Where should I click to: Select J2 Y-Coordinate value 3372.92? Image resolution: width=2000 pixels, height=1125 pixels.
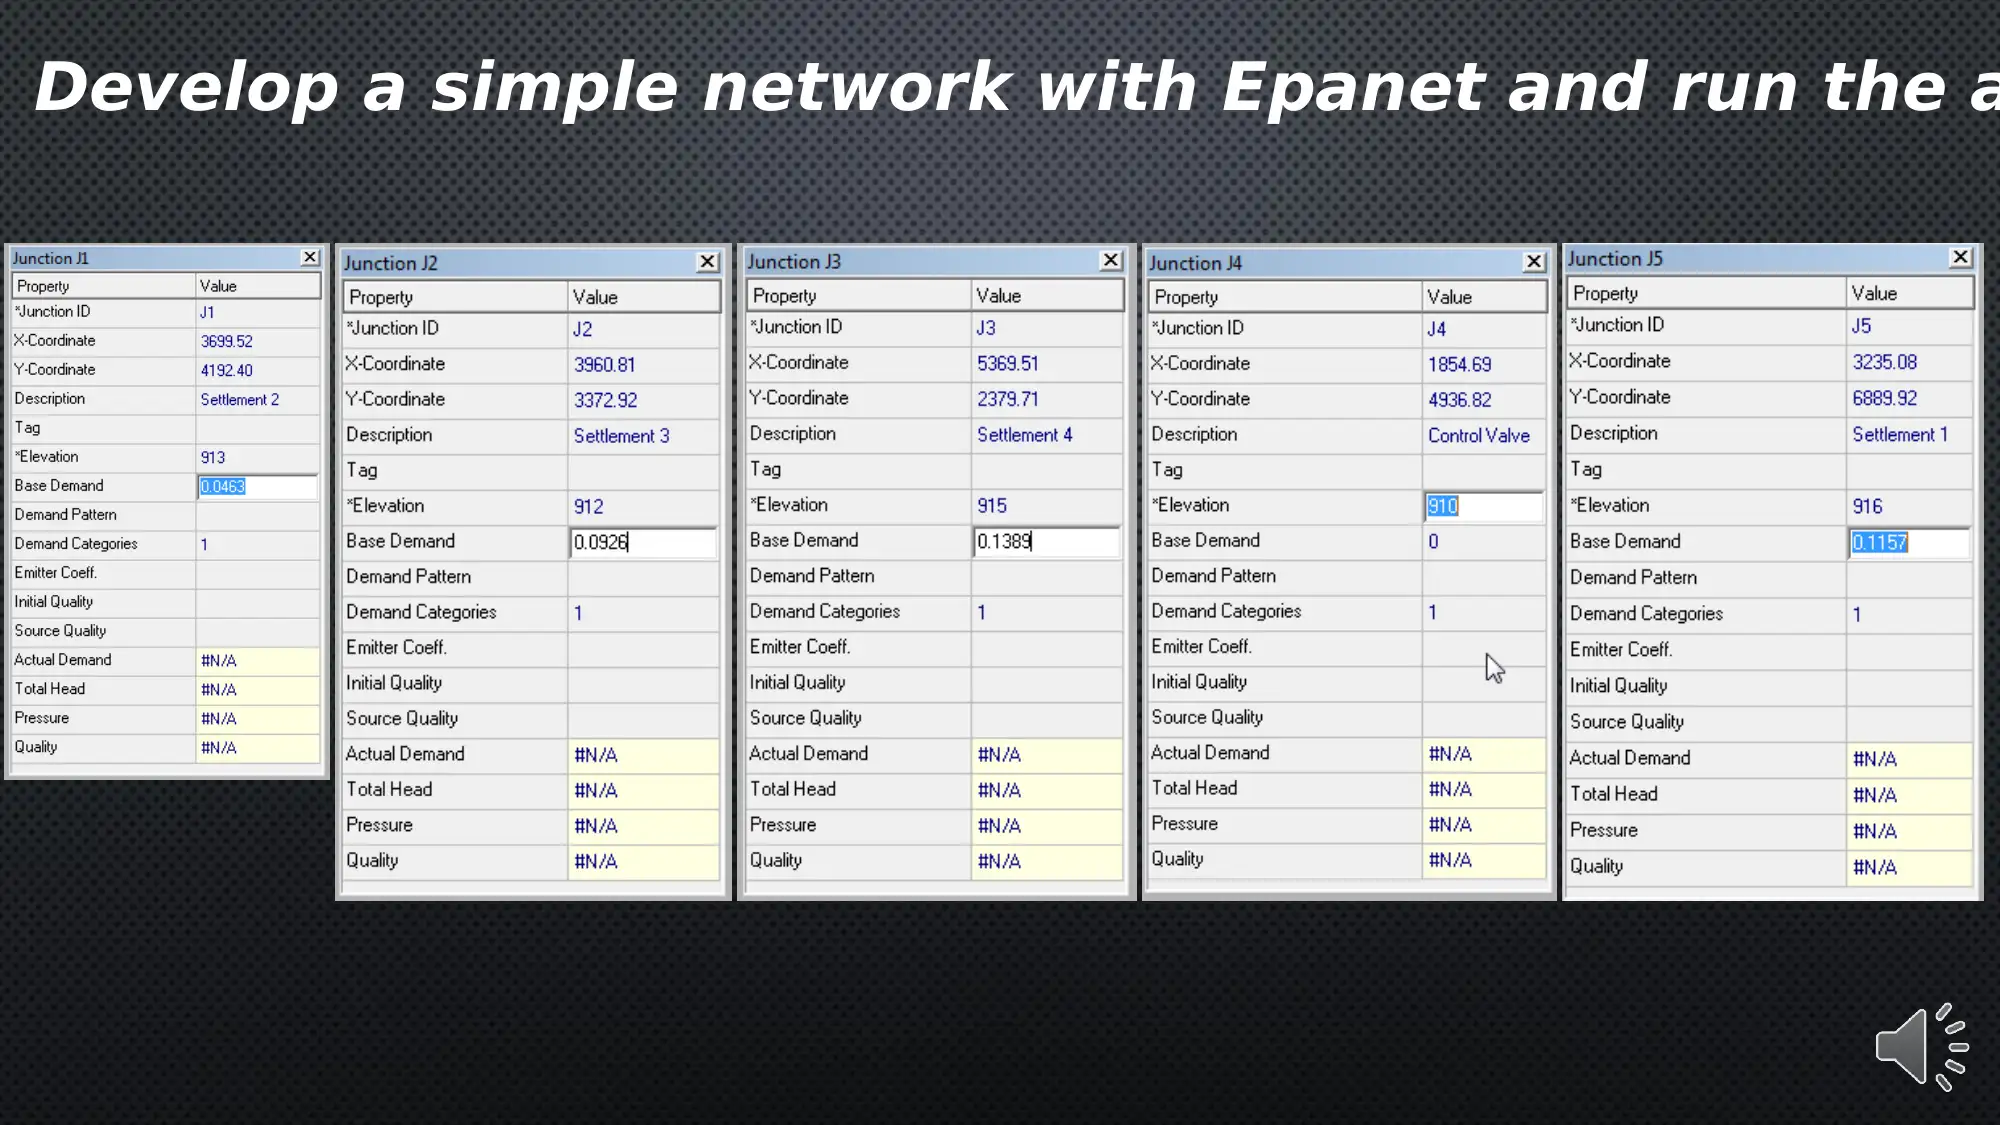pos(606,400)
